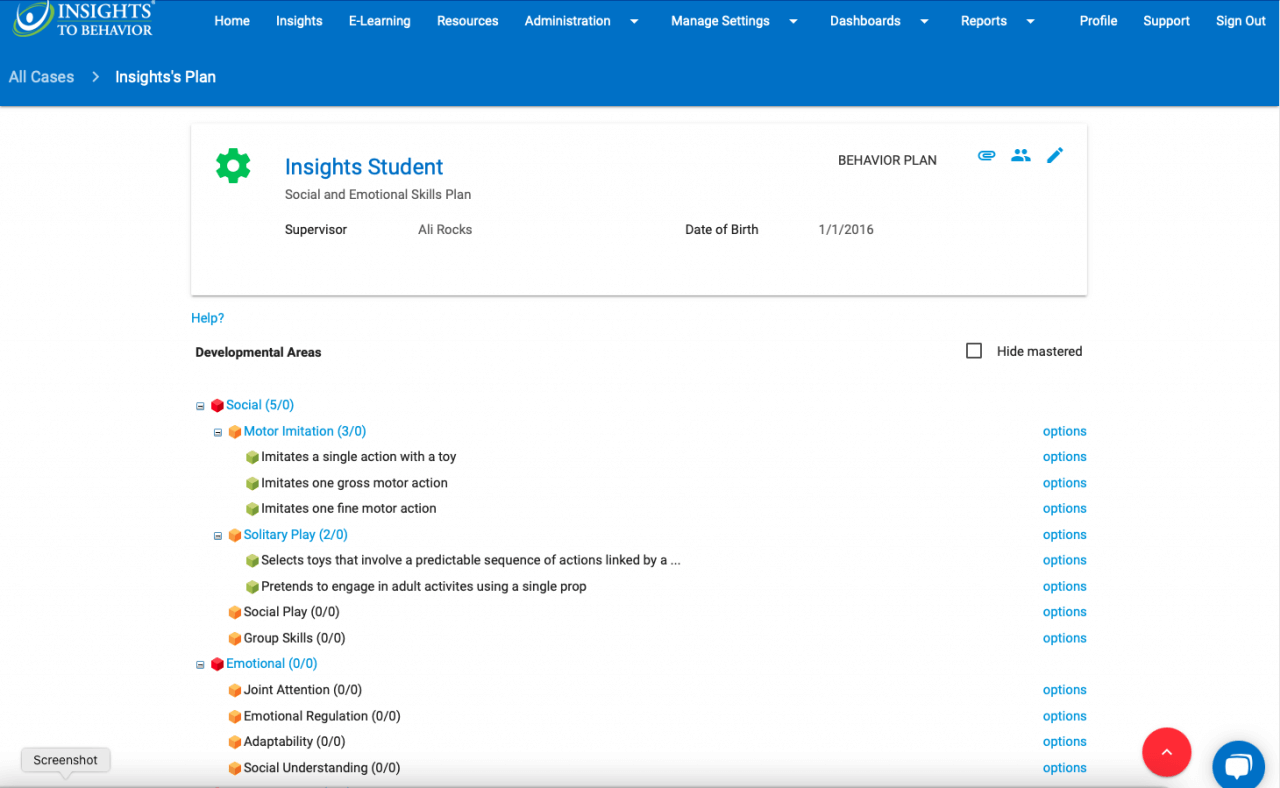The image size is (1280, 788).
Task: Open the Manage Settings dropdown arrow
Action: pos(793,21)
